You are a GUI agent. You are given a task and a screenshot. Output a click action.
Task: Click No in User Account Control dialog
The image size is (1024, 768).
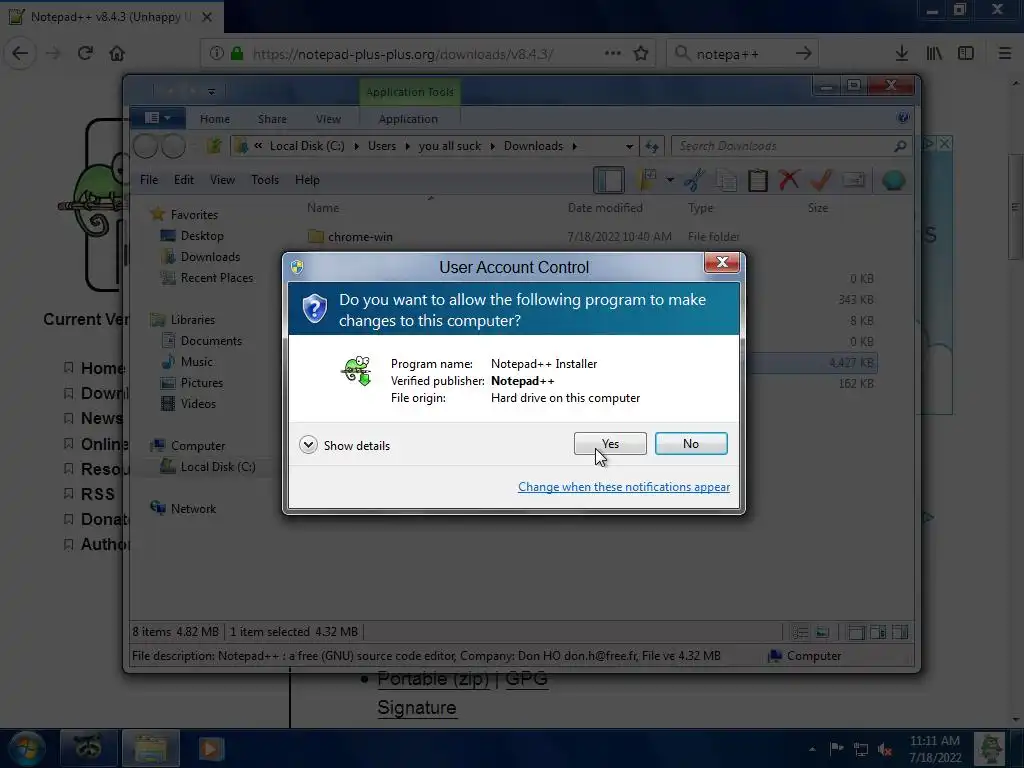691,444
